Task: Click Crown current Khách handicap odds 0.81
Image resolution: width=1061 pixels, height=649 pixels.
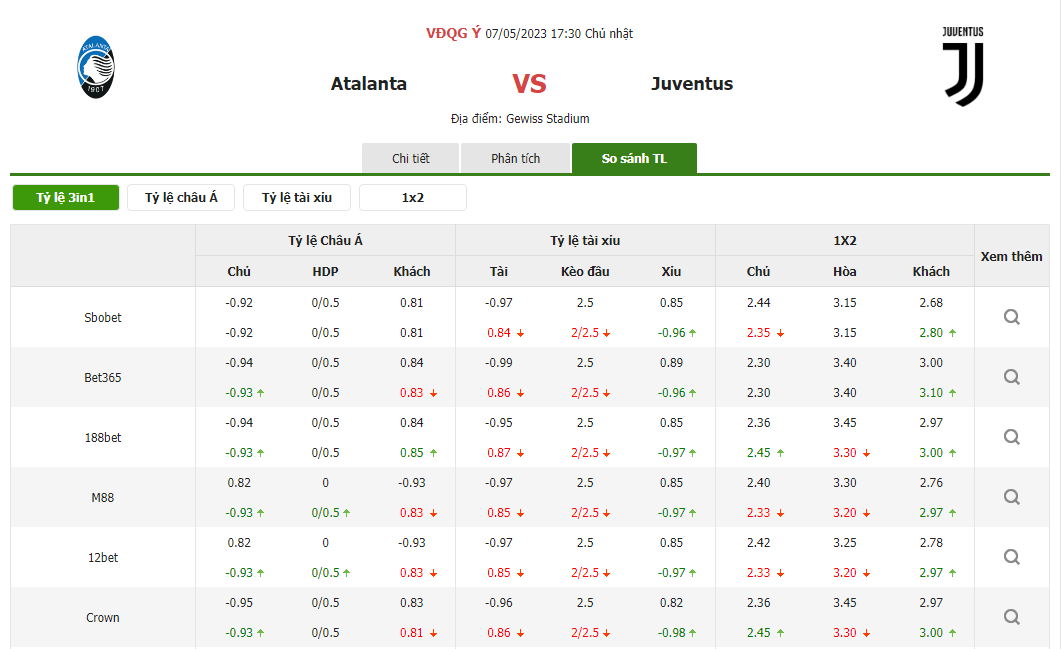Action: coord(411,633)
